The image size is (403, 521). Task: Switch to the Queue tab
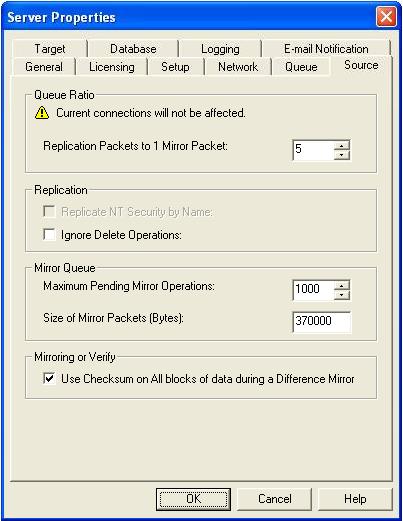[301, 67]
